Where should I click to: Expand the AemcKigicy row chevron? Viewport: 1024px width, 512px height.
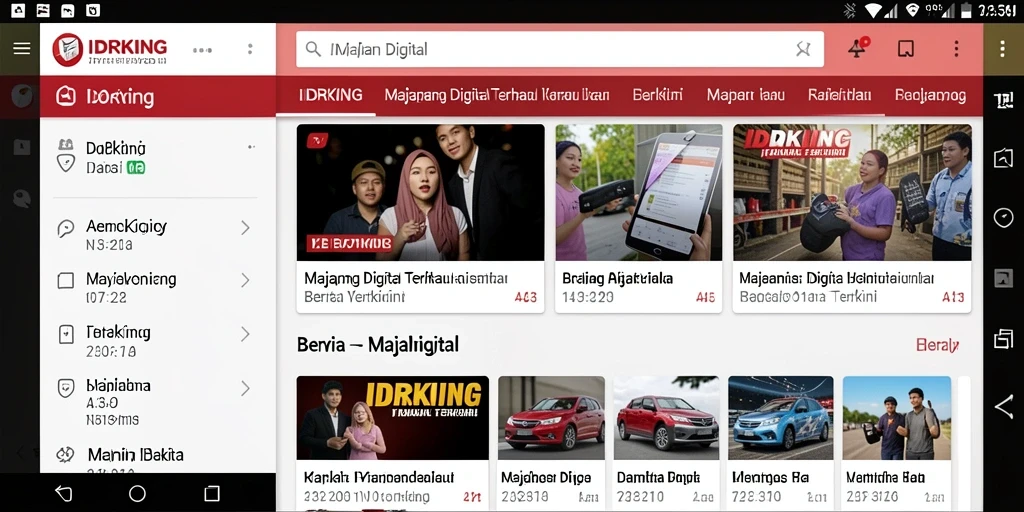[x=245, y=227]
